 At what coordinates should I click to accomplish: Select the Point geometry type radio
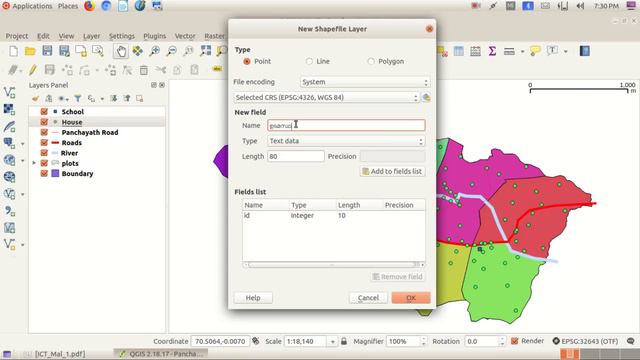(247, 61)
